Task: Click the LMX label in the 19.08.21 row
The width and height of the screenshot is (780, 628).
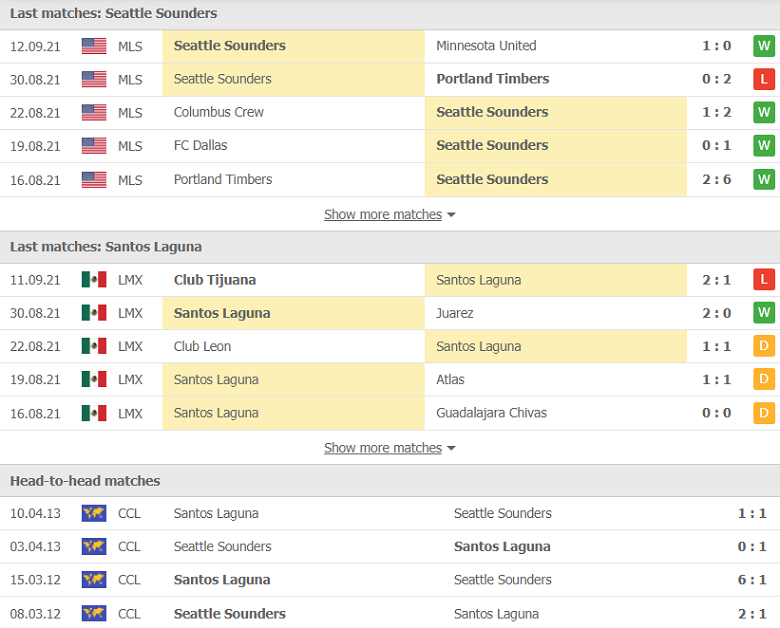Action: click(x=130, y=380)
